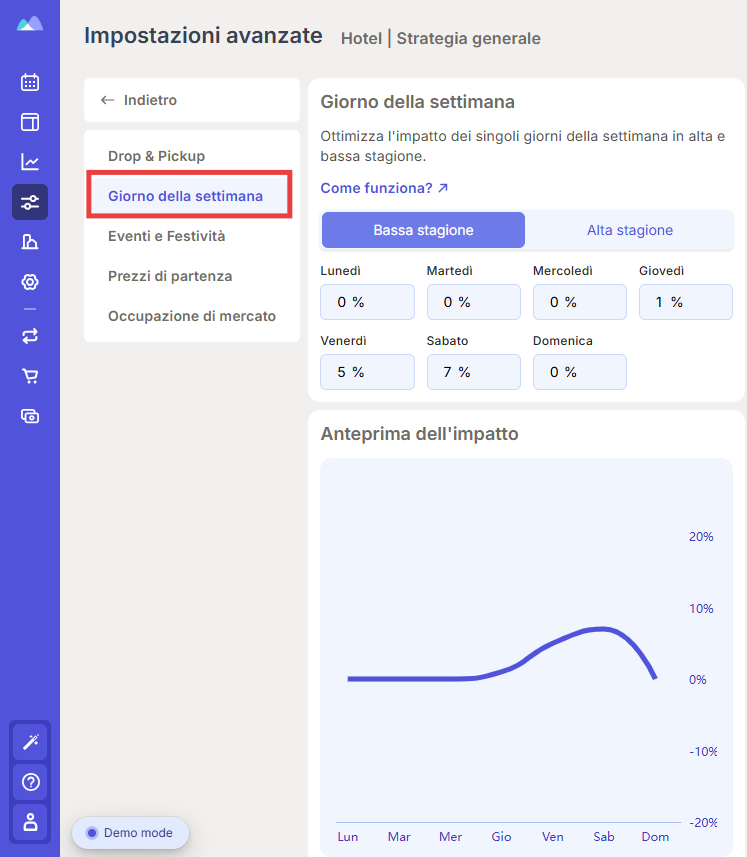Open the Come funziona? link
Viewport: 747px width, 857px height.
tap(384, 188)
